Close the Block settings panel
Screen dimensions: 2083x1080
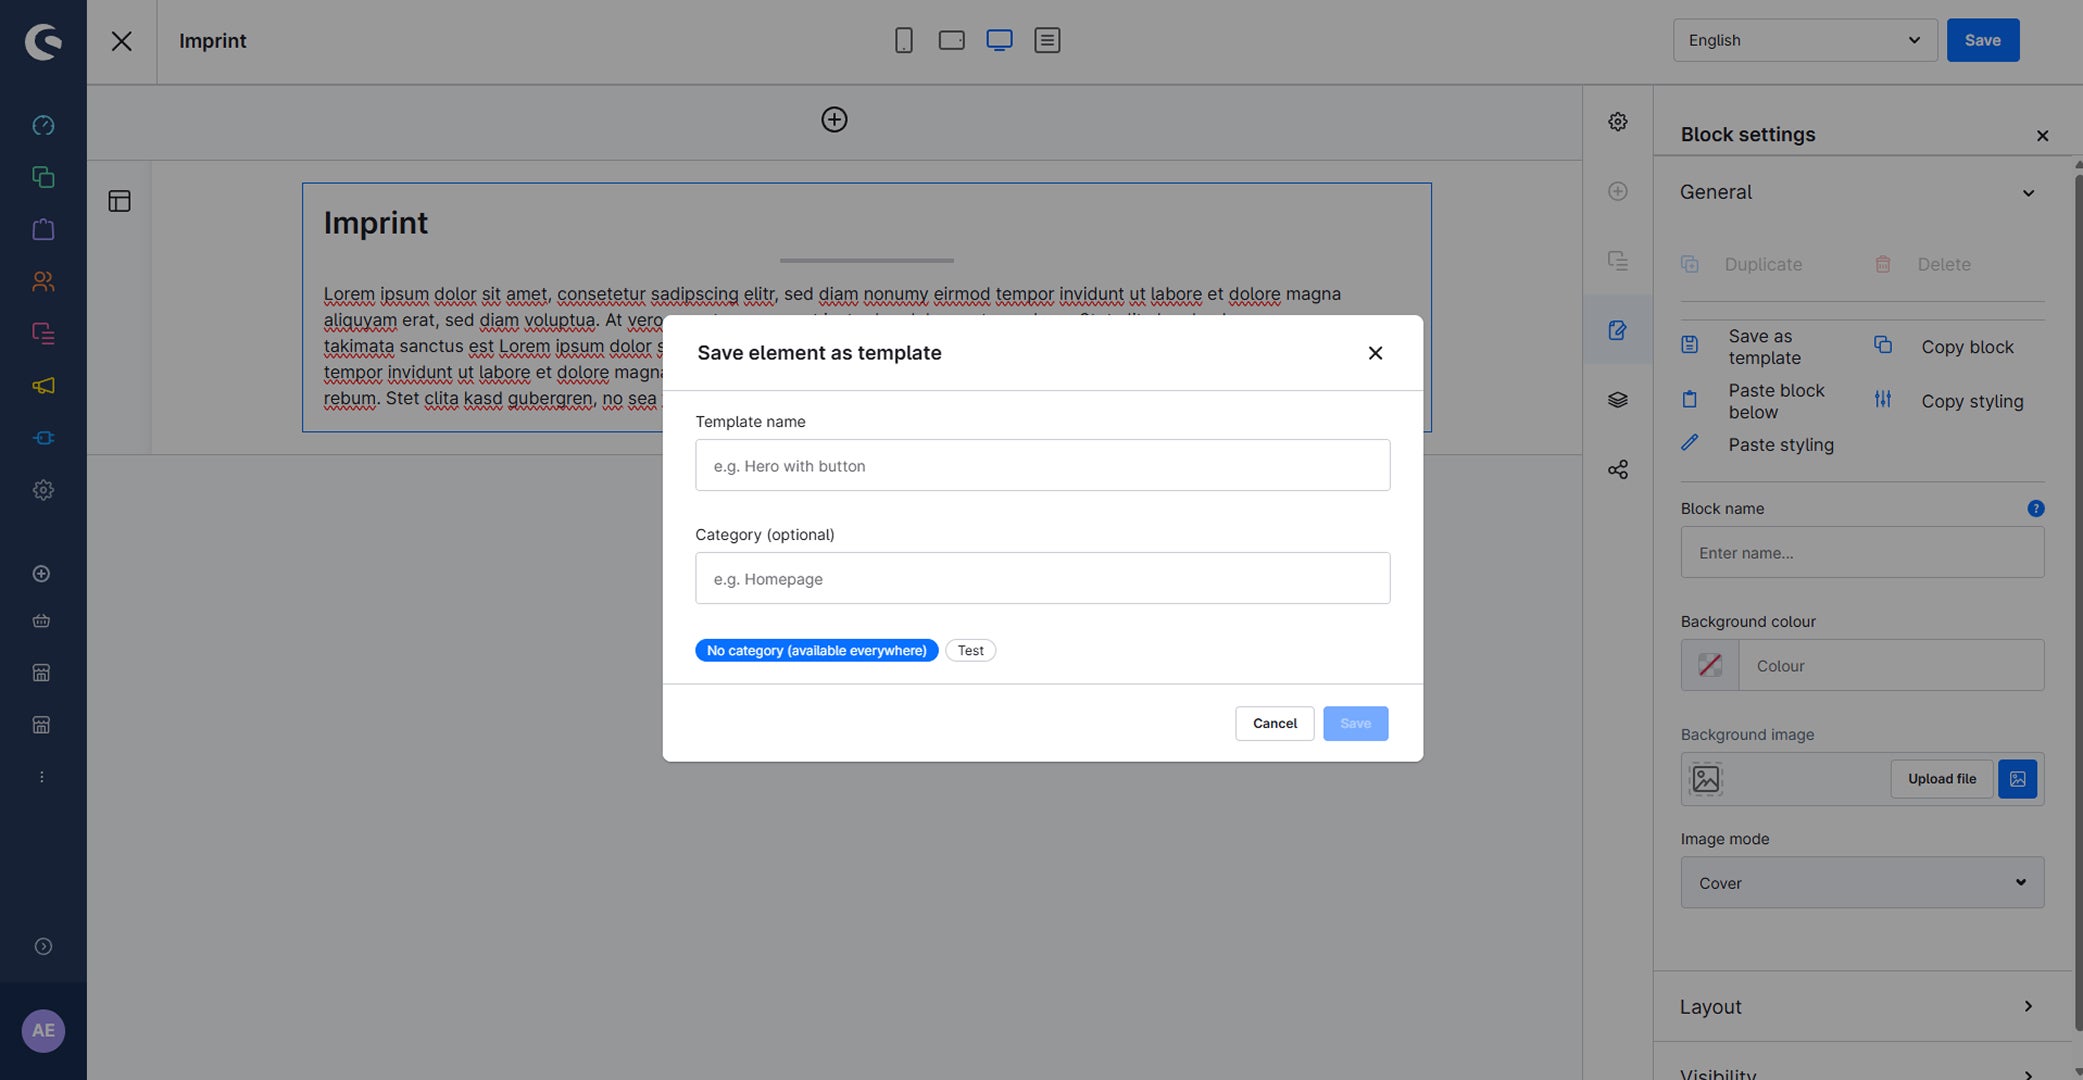(2042, 135)
